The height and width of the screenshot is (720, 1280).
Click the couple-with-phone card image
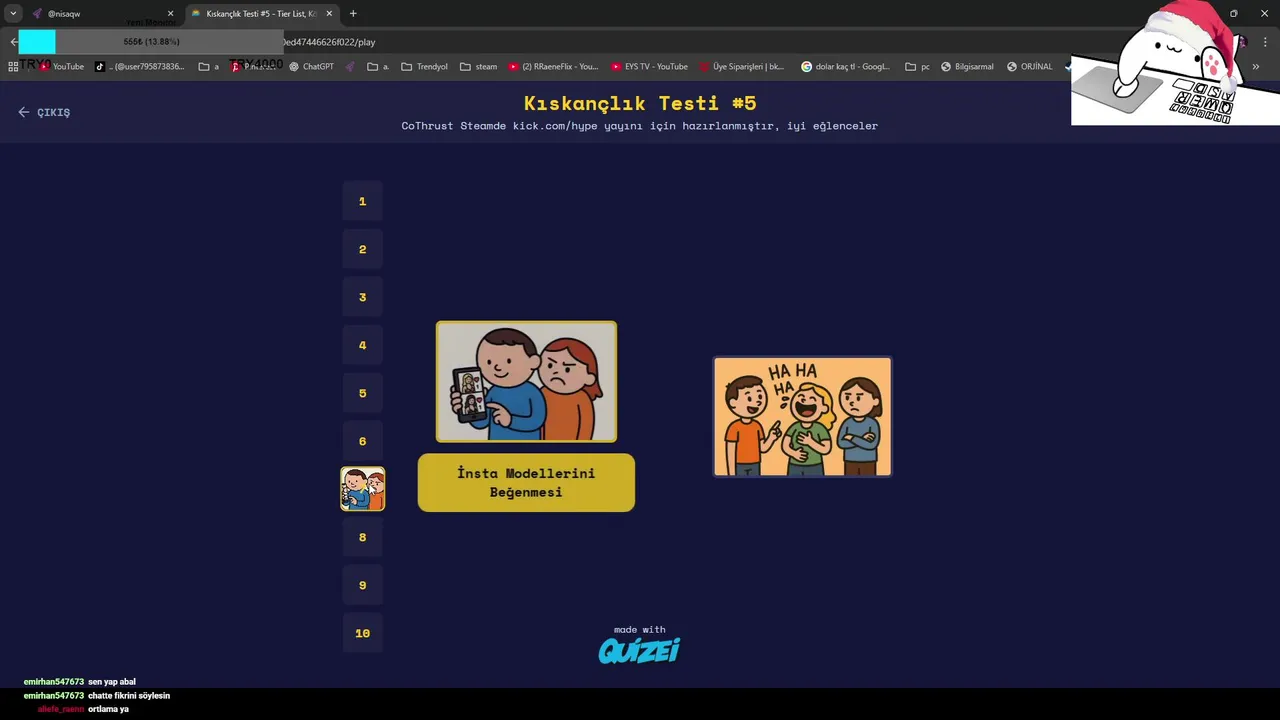click(x=526, y=382)
